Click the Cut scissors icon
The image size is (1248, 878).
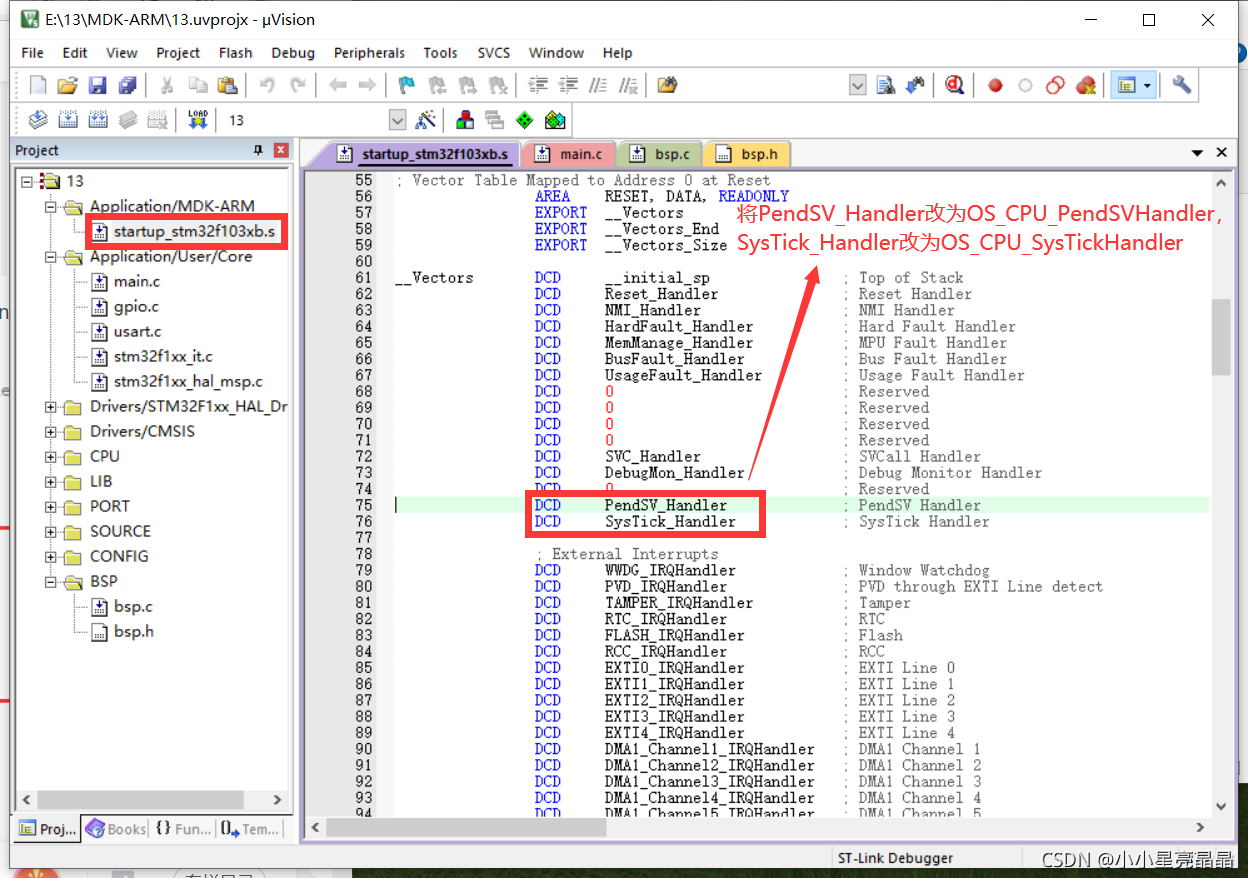[167, 85]
